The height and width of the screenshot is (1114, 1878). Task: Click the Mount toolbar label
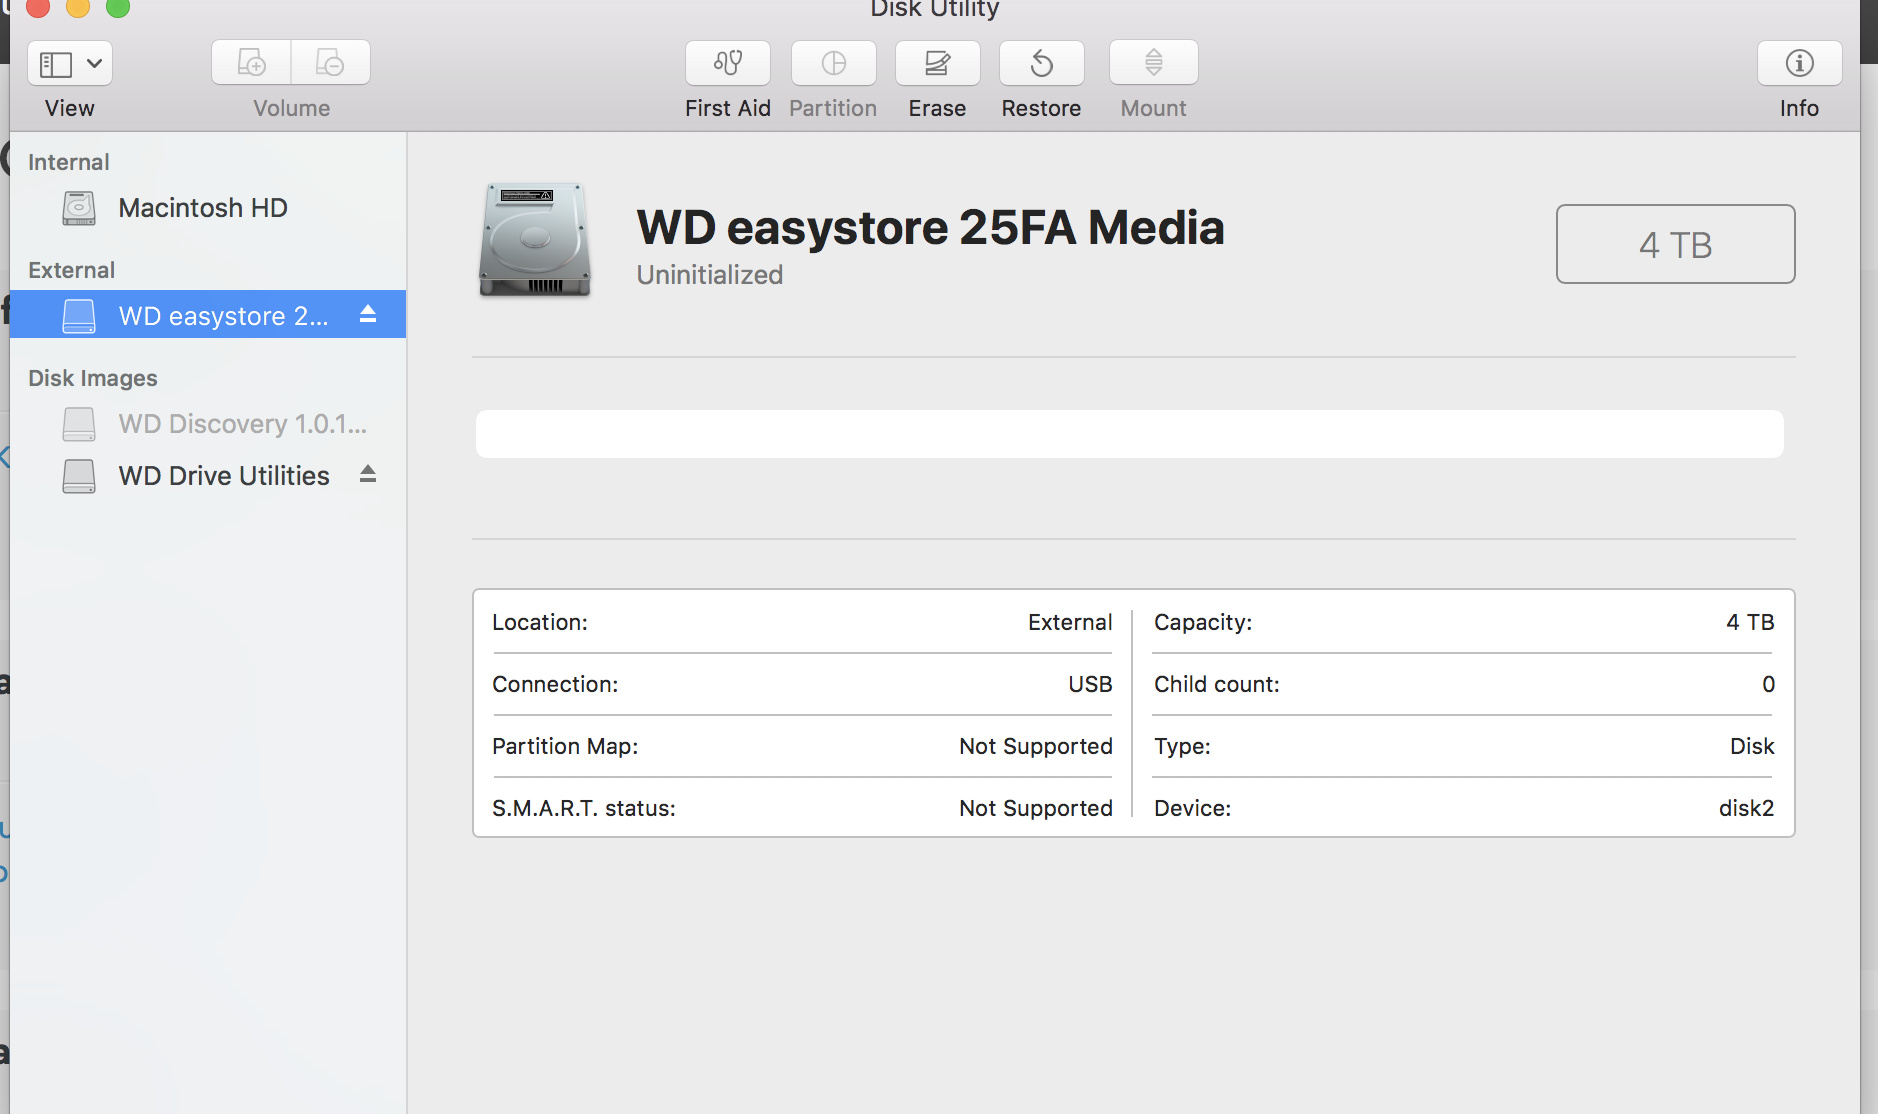pyautogui.click(x=1154, y=108)
